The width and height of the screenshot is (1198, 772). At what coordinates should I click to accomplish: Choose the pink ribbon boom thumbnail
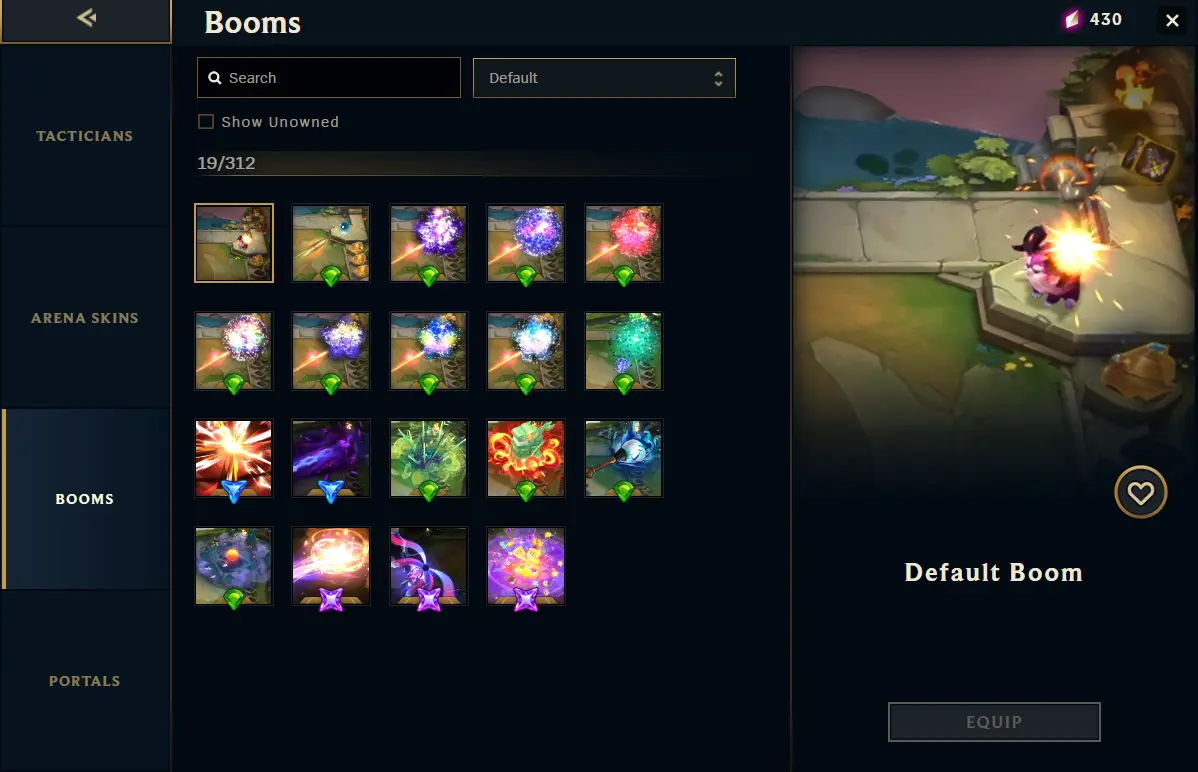click(x=429, y=566)
